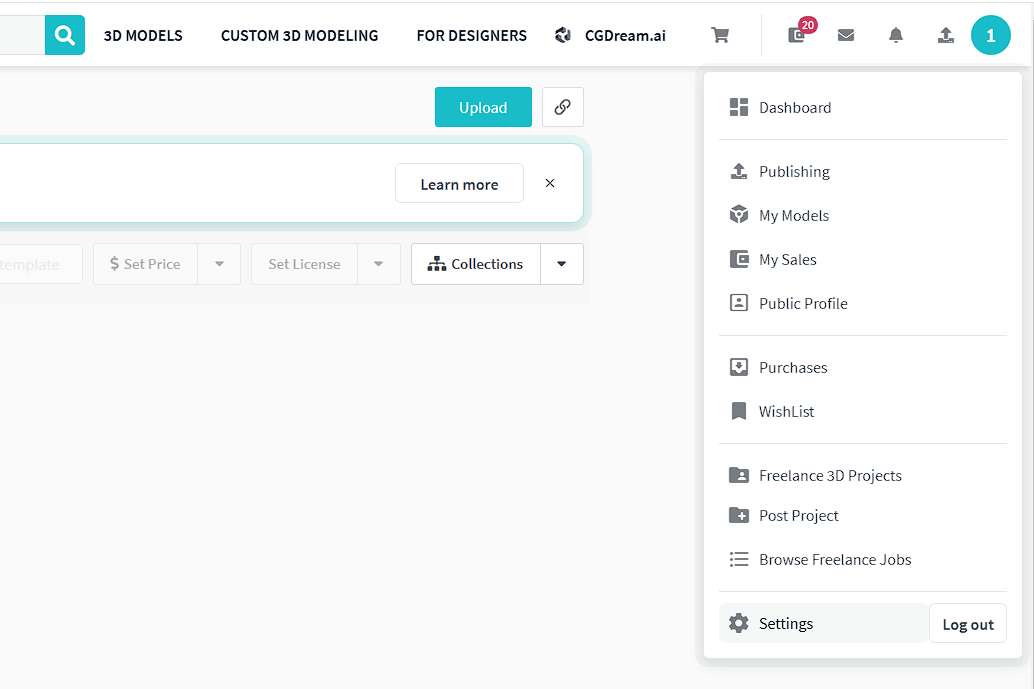The image size is (1034, 689).
Task: Click the Dashboard grid icon
Action: pyautogui.click(x=739, y=107)
